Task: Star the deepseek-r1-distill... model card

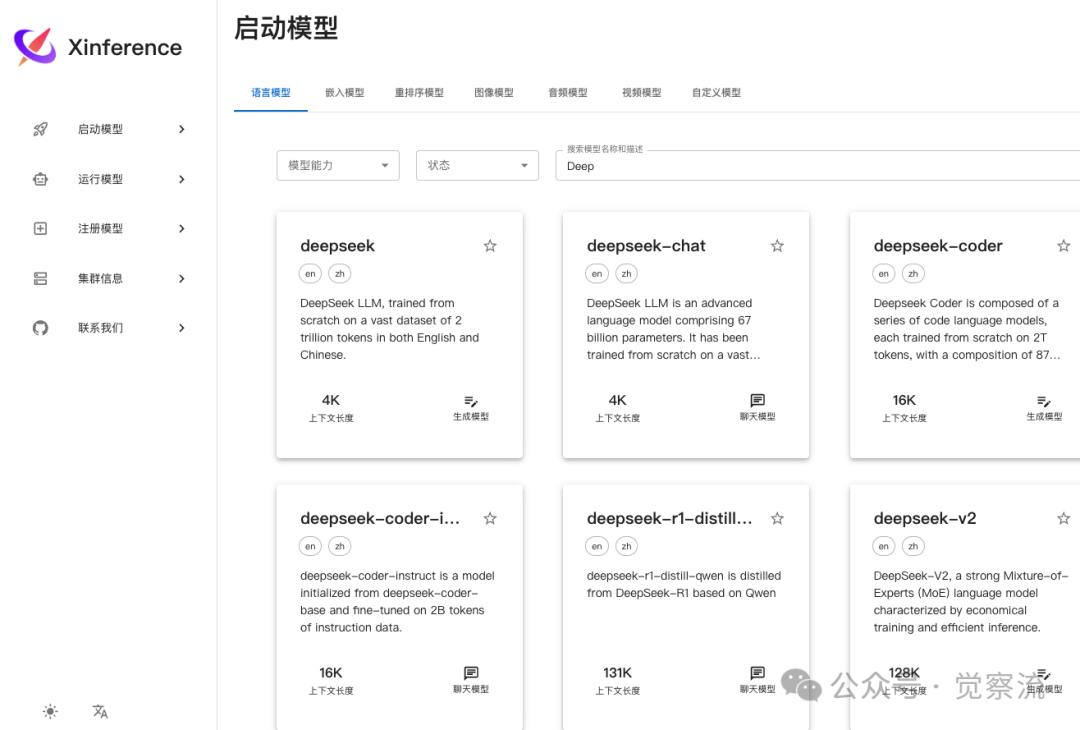Action: (777, 519)
